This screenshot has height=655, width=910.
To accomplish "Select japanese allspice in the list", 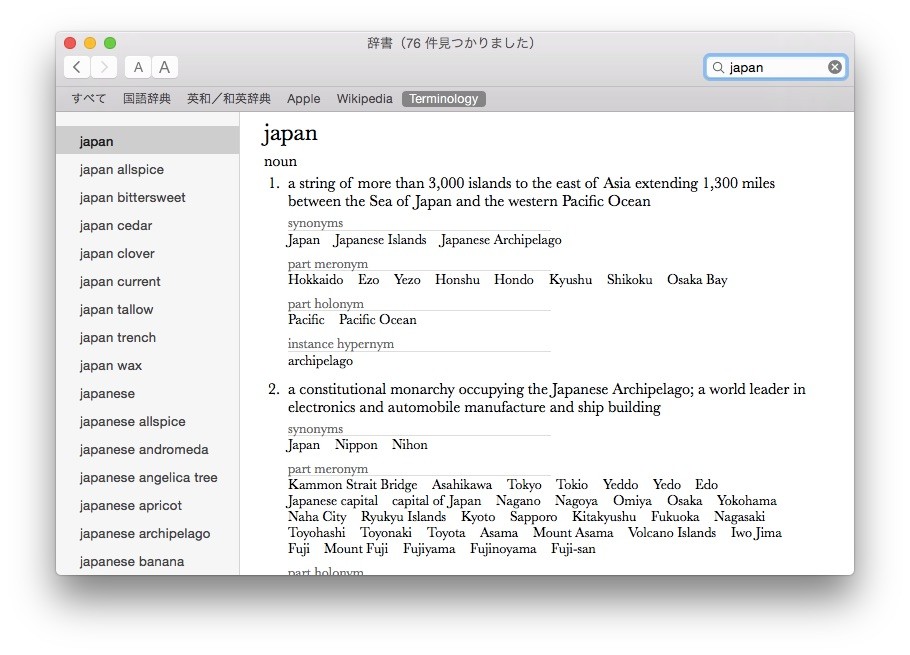I will click(x=147, y=421).
